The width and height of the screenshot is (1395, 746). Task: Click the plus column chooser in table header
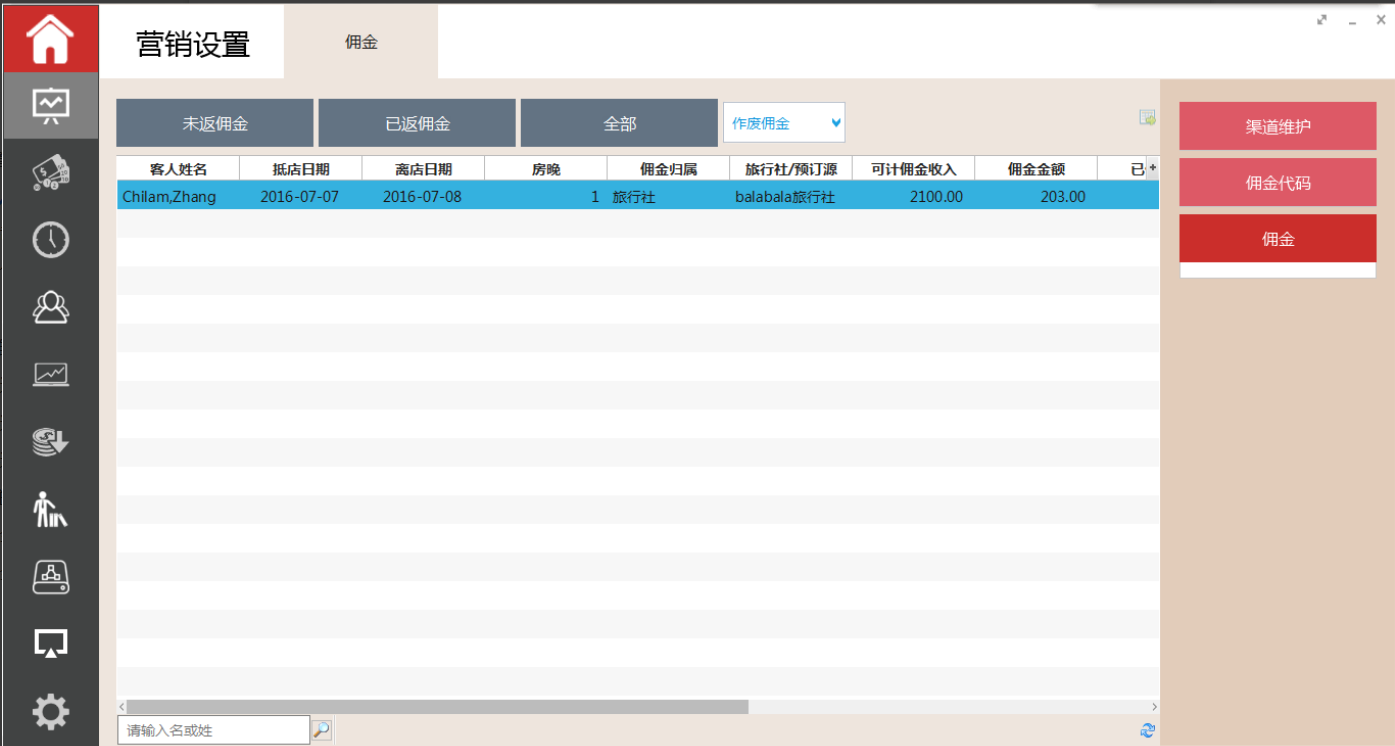pos(1152,168)
